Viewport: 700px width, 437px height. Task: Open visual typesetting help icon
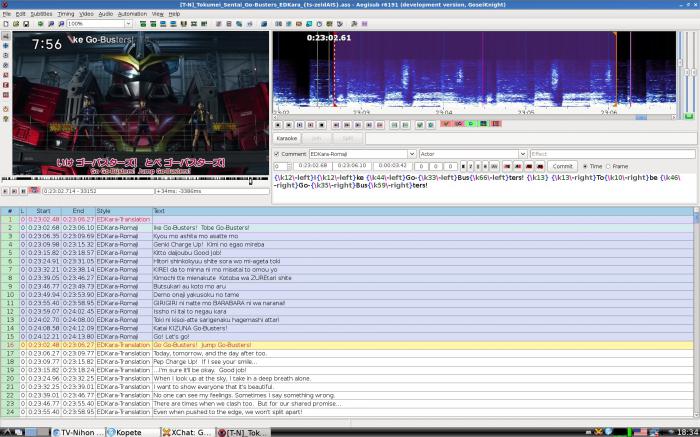6,119
